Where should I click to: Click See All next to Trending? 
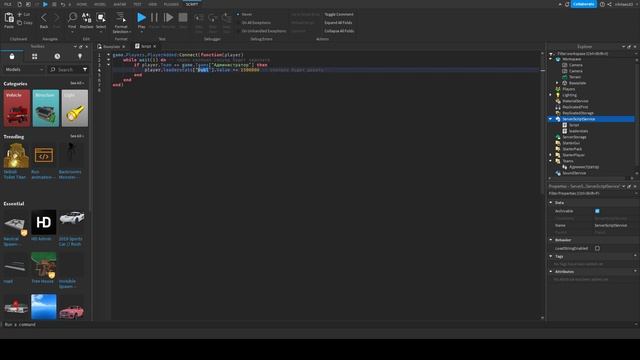click(x=77, y=136)
